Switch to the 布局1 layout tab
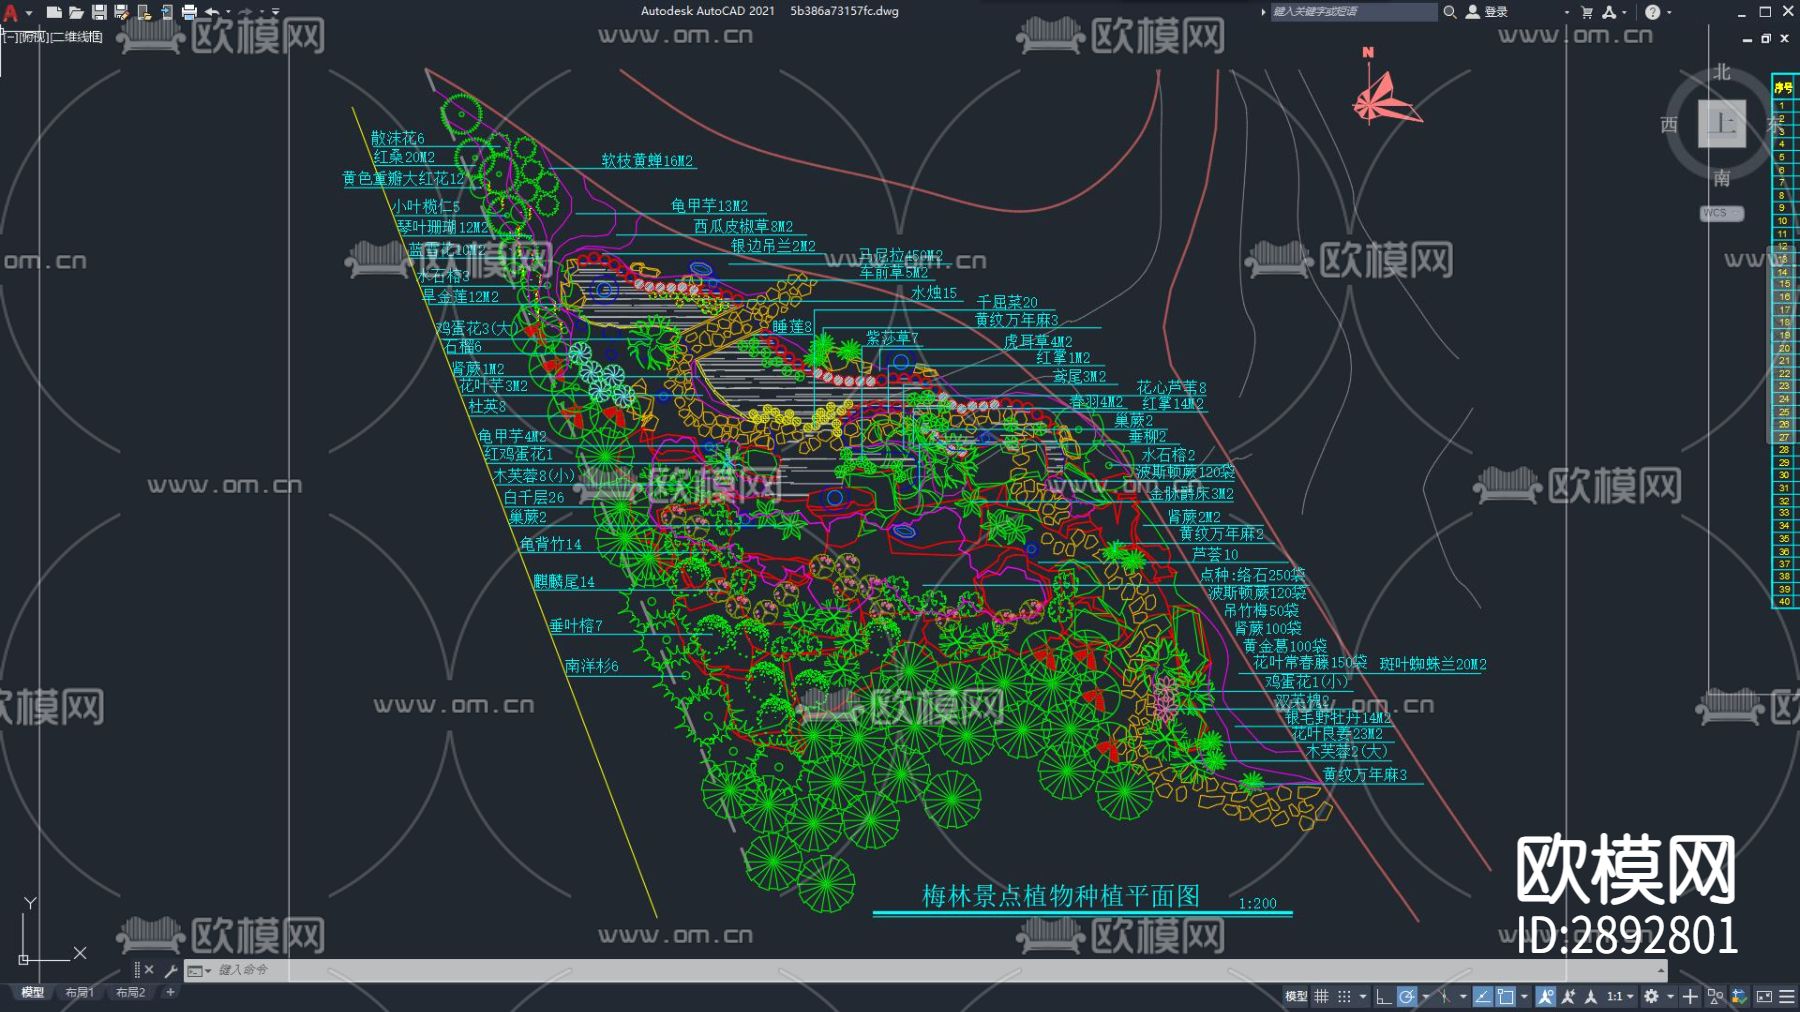The height and width of the screenshot is (1012, 1800). click(x=79, y=993)
